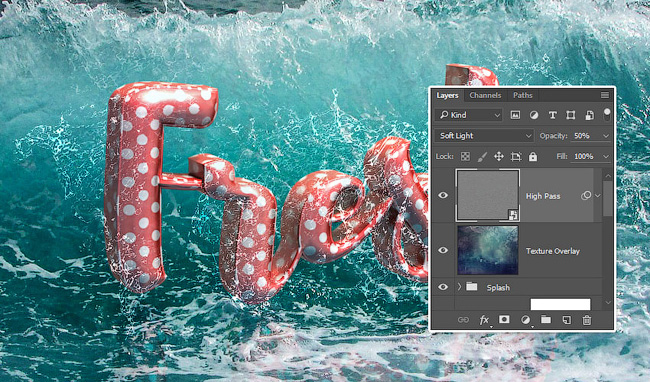
Task: Lock artboard nesting icon
Action: pos(516,157)
